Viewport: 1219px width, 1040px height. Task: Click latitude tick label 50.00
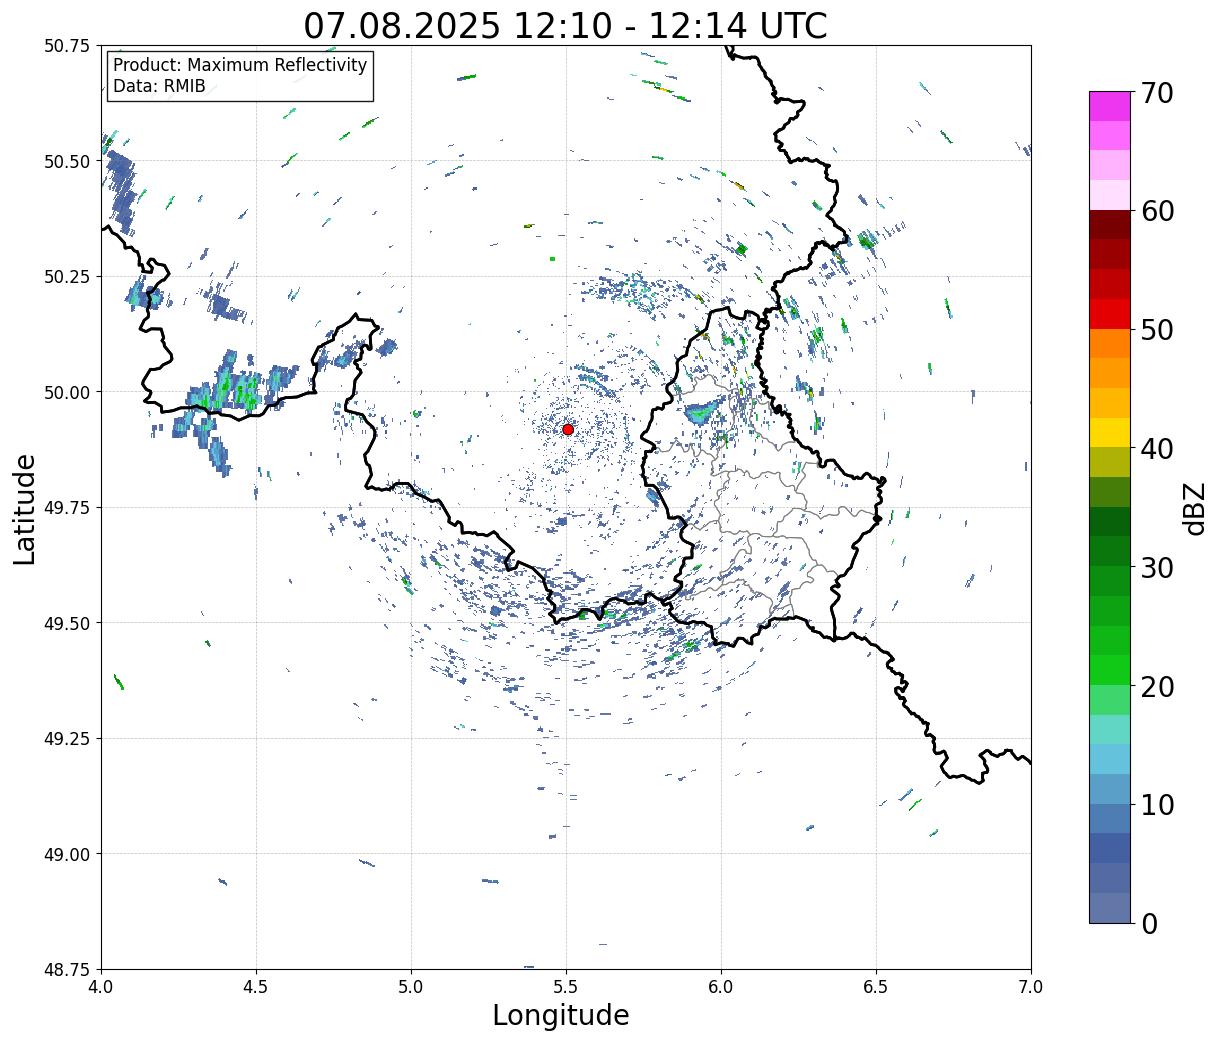point(66,392)
